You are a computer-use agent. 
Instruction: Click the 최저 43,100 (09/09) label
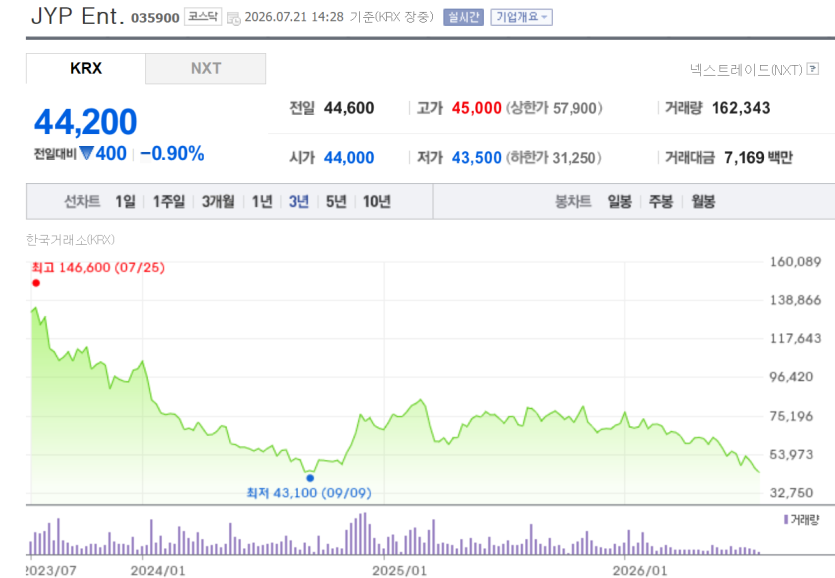tap(309, 493)
